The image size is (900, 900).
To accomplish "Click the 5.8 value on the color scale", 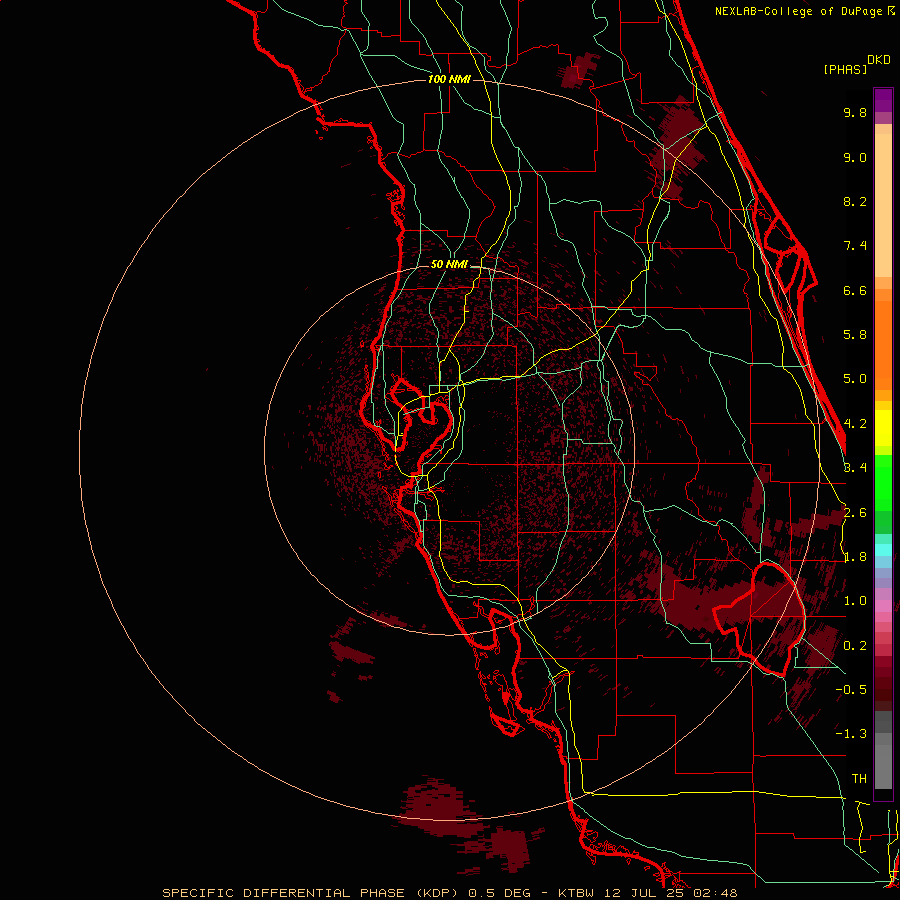I will tap(855, 335).
